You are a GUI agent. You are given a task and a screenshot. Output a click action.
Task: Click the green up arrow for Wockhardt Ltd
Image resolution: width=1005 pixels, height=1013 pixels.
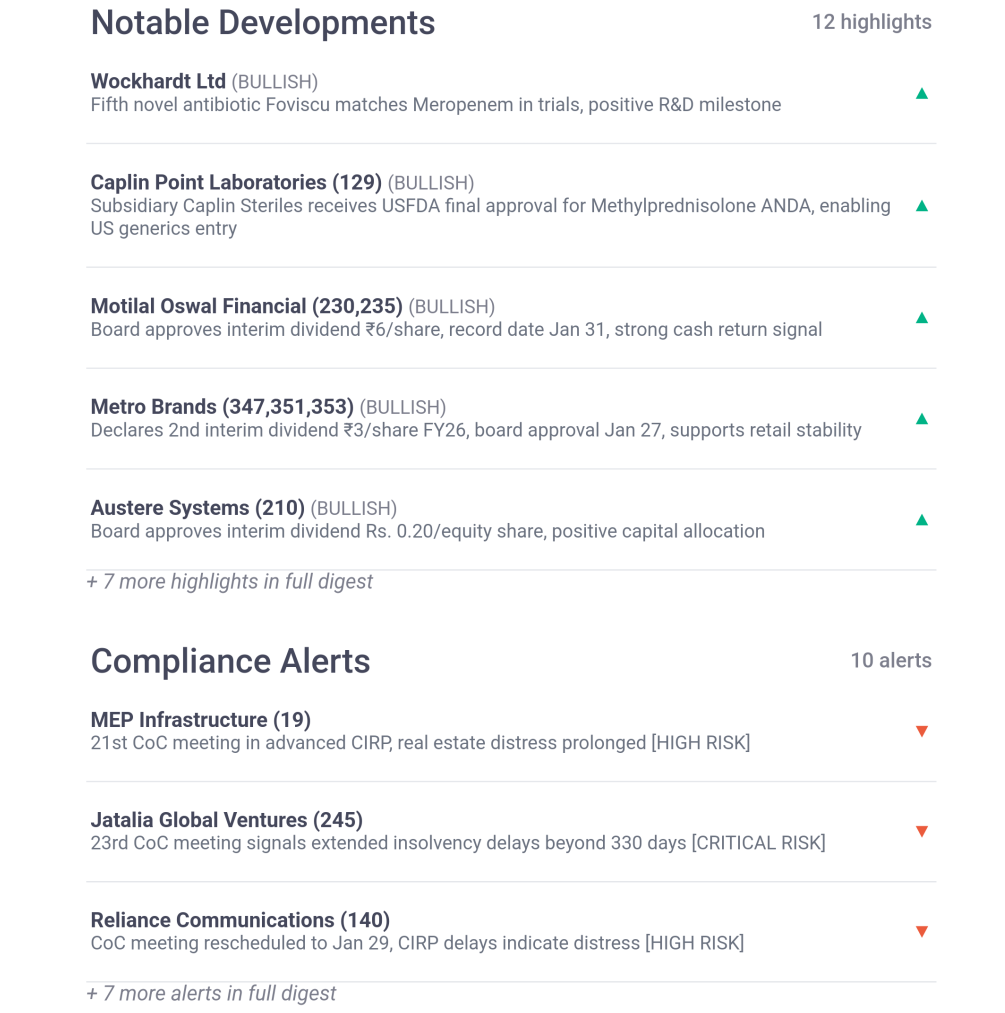point(922,94)
